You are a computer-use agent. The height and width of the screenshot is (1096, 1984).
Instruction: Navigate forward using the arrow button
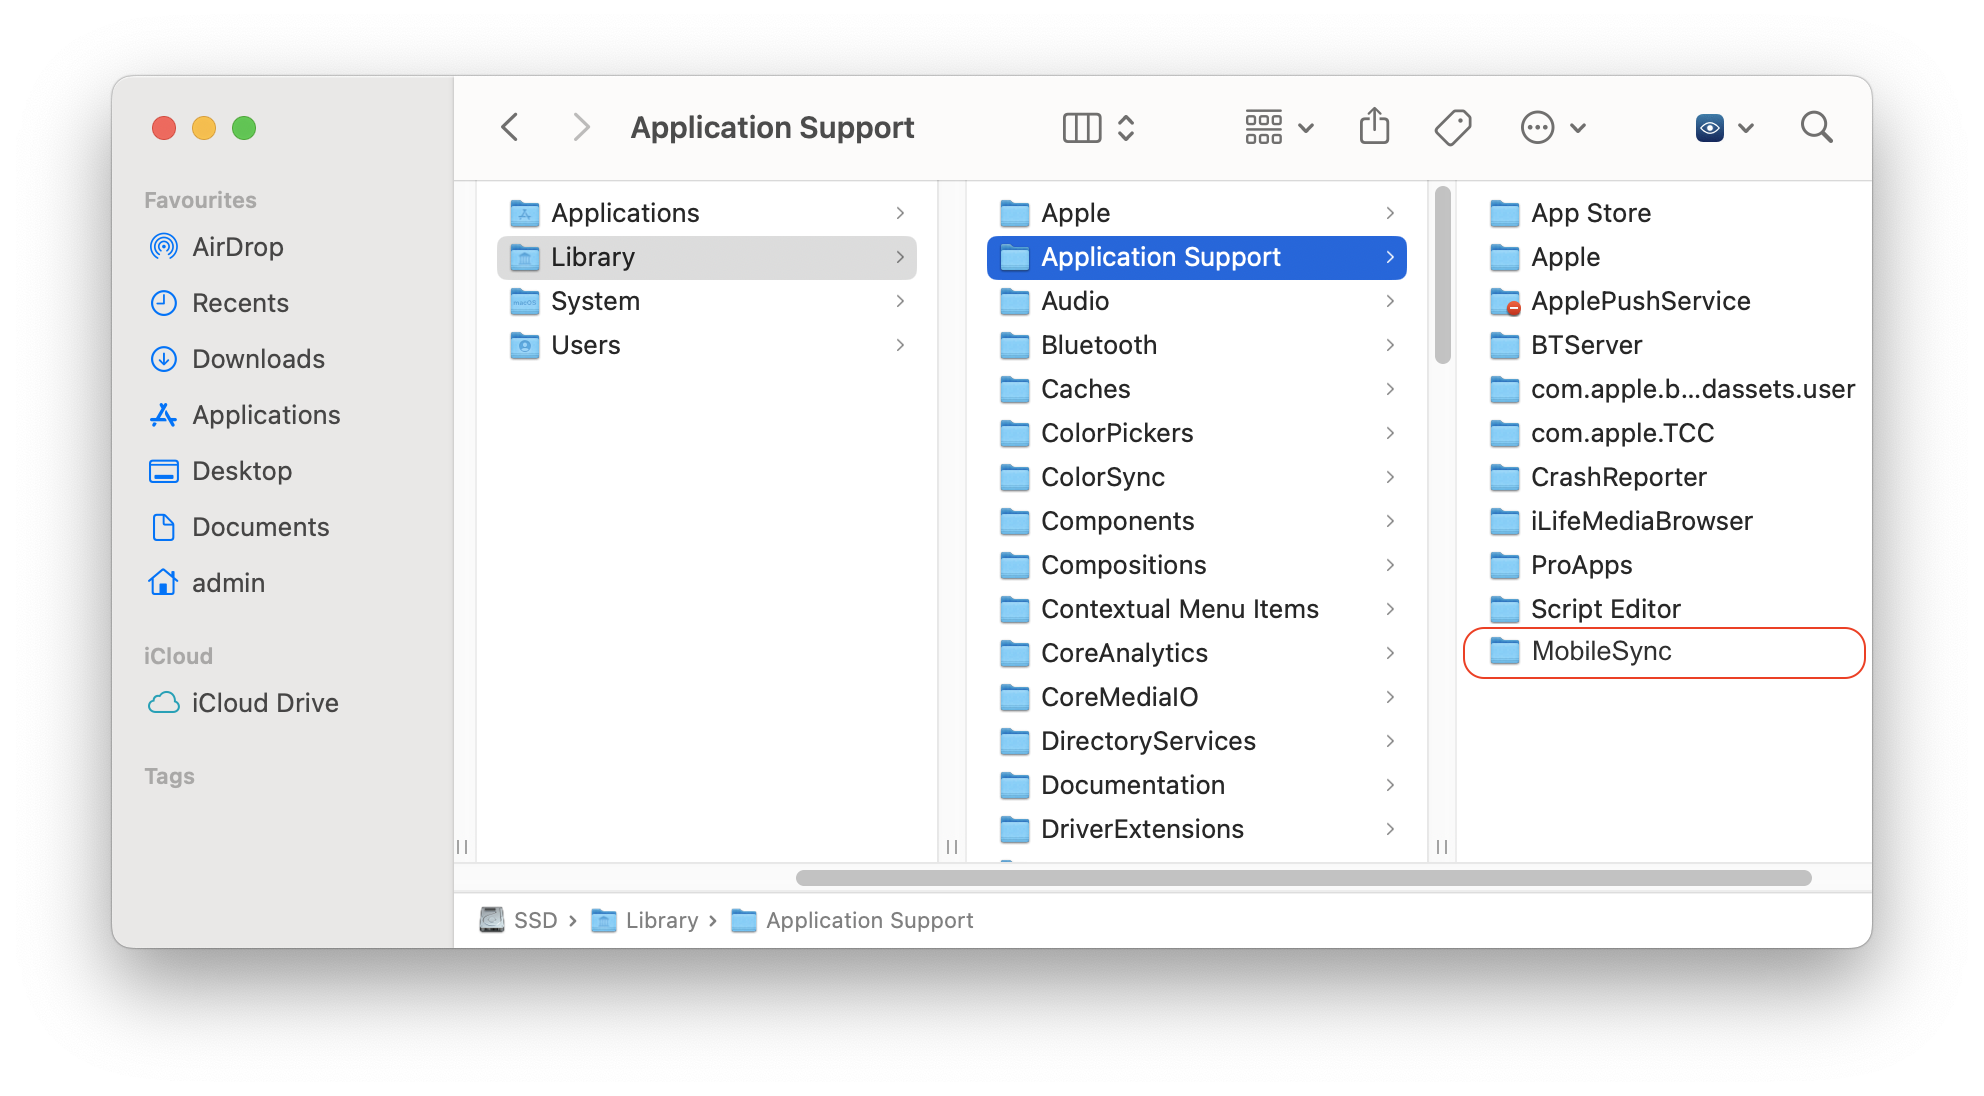point(579,127)
